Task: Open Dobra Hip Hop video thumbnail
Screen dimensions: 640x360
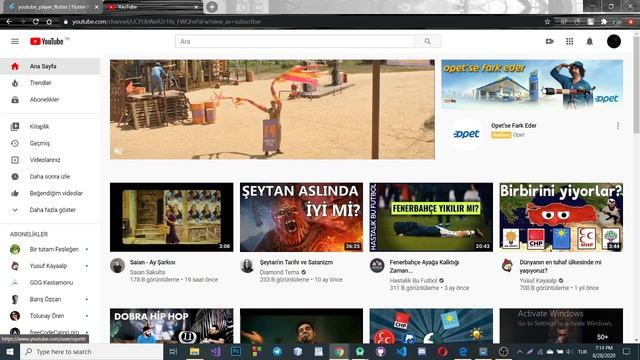Action: pyautogui.click(x=171, y=326)
